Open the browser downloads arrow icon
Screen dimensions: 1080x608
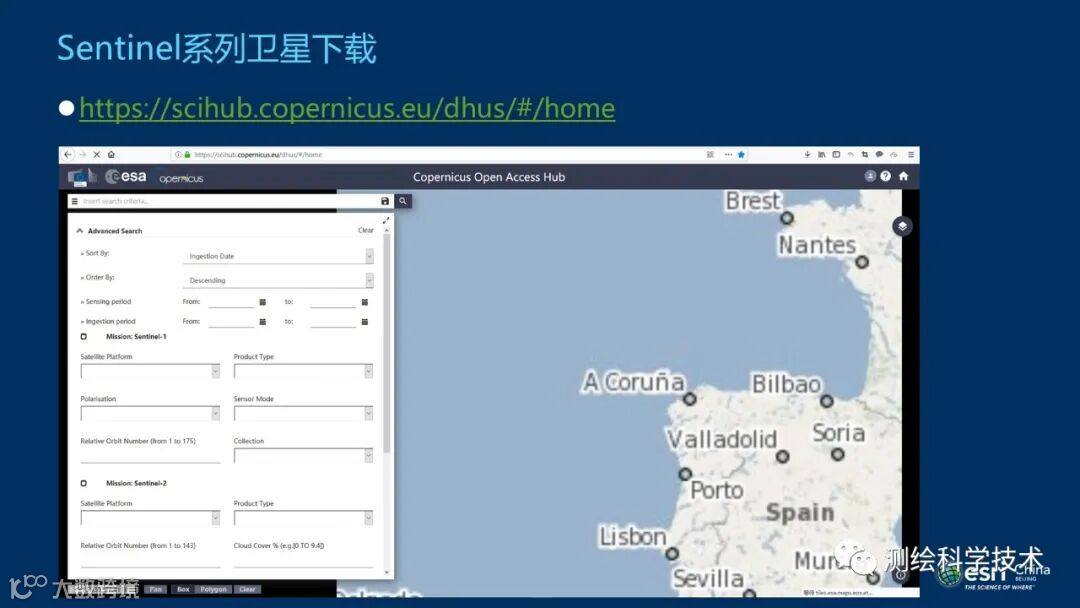pos(807,154)
